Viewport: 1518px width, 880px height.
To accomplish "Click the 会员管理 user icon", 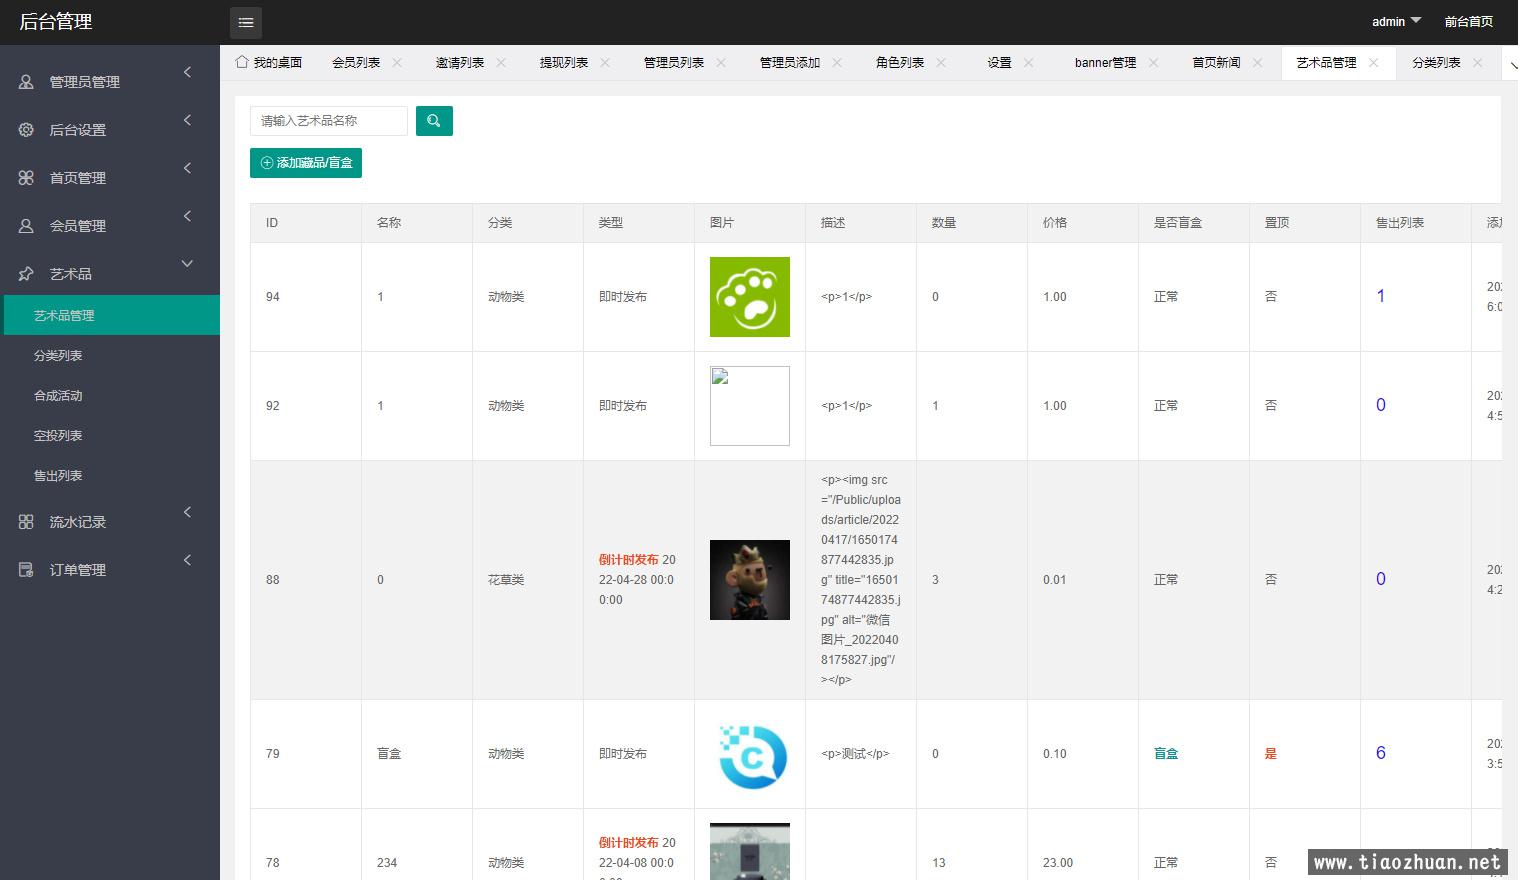I will (x=26, y=226).
